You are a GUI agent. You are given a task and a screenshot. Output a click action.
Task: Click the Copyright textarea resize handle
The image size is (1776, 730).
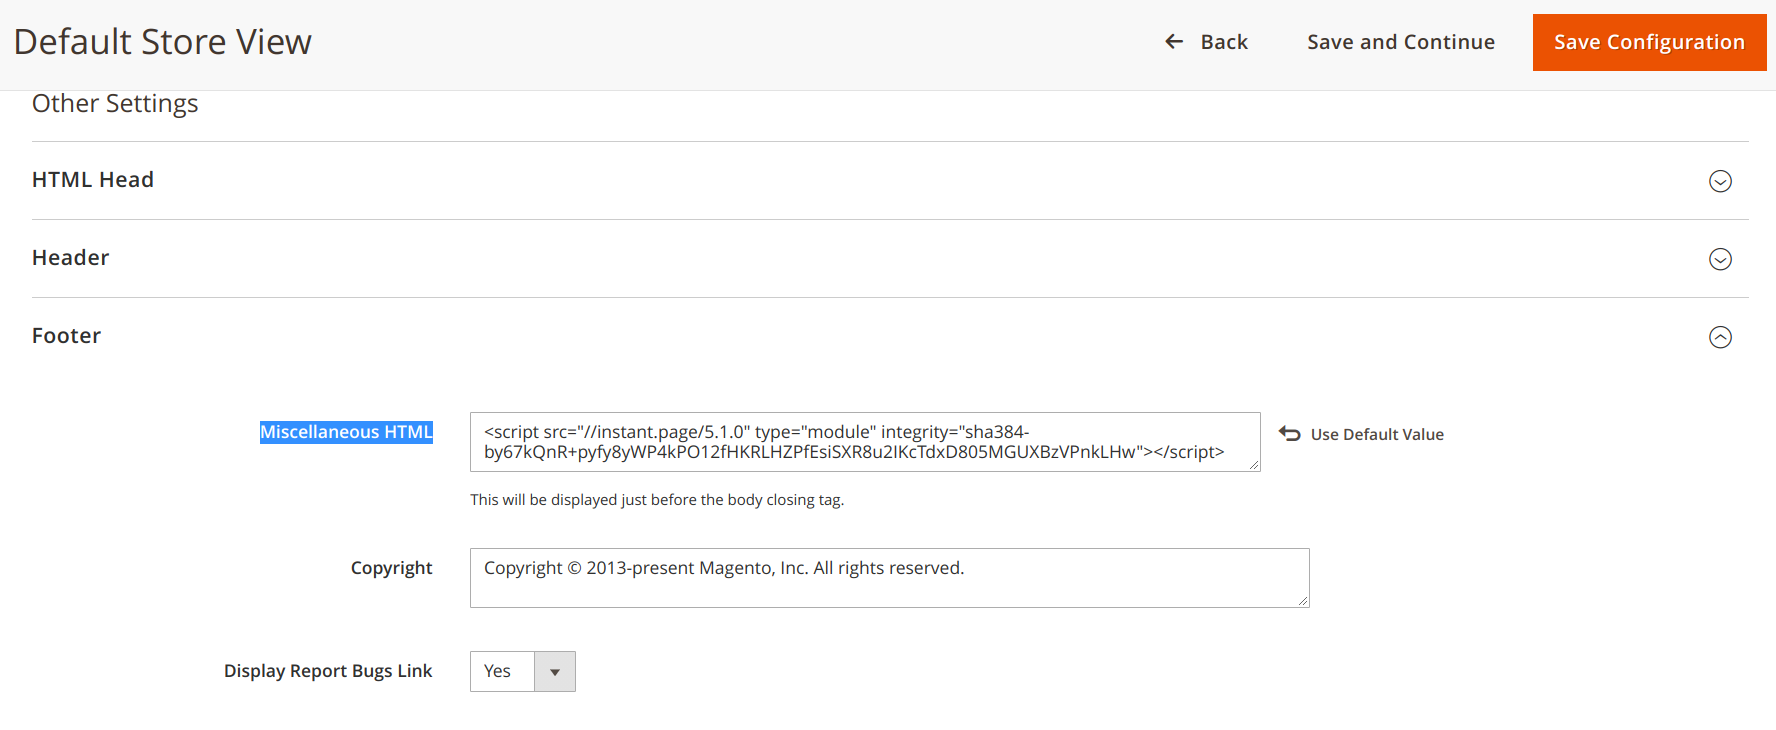pos(1303,601)
